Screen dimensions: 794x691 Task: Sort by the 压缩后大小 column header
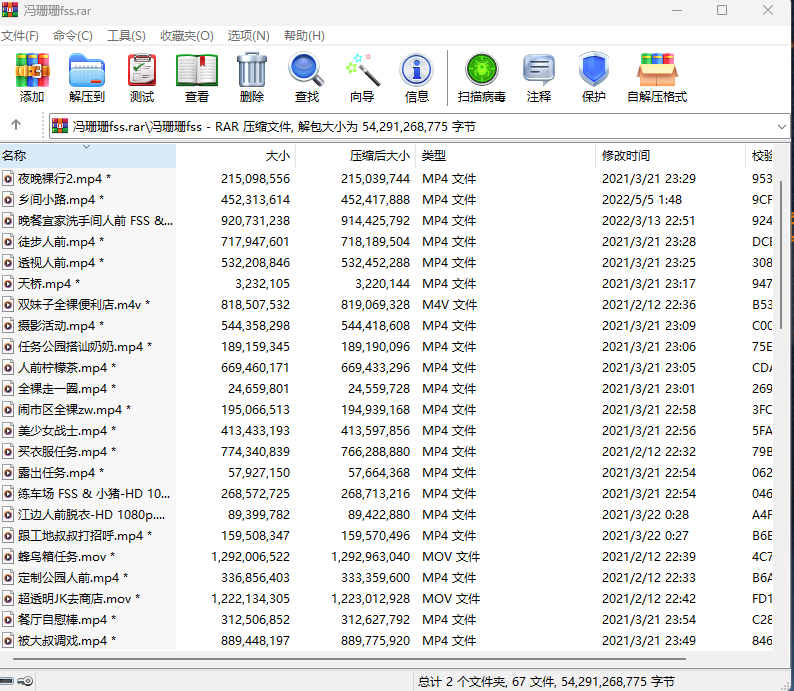coord(355,155)
